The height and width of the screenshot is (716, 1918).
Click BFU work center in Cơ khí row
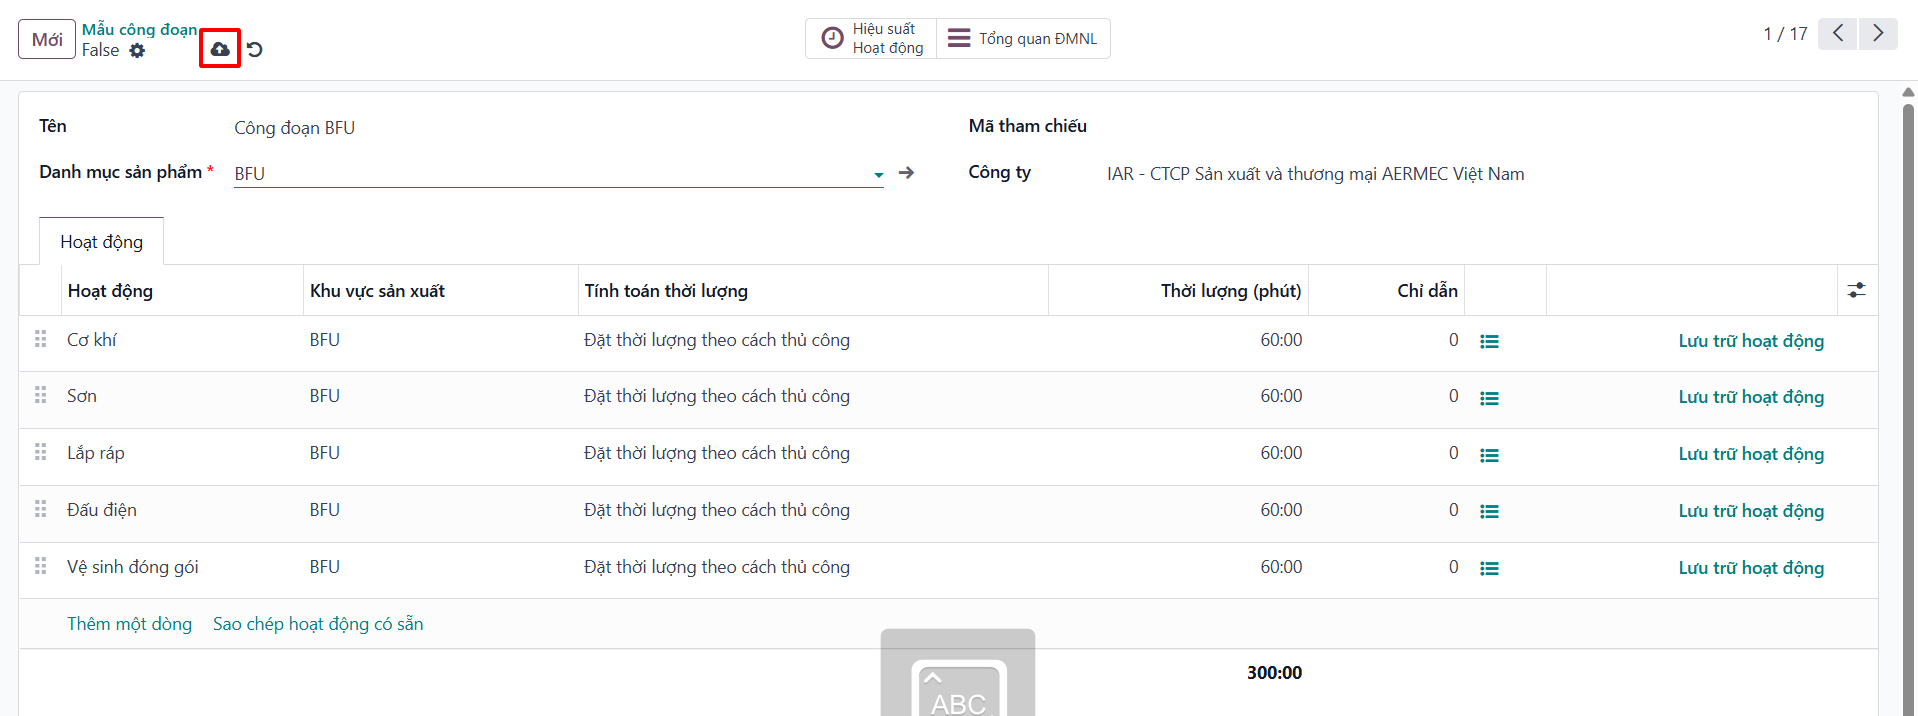pyautogui.click(x=325, y=340)
